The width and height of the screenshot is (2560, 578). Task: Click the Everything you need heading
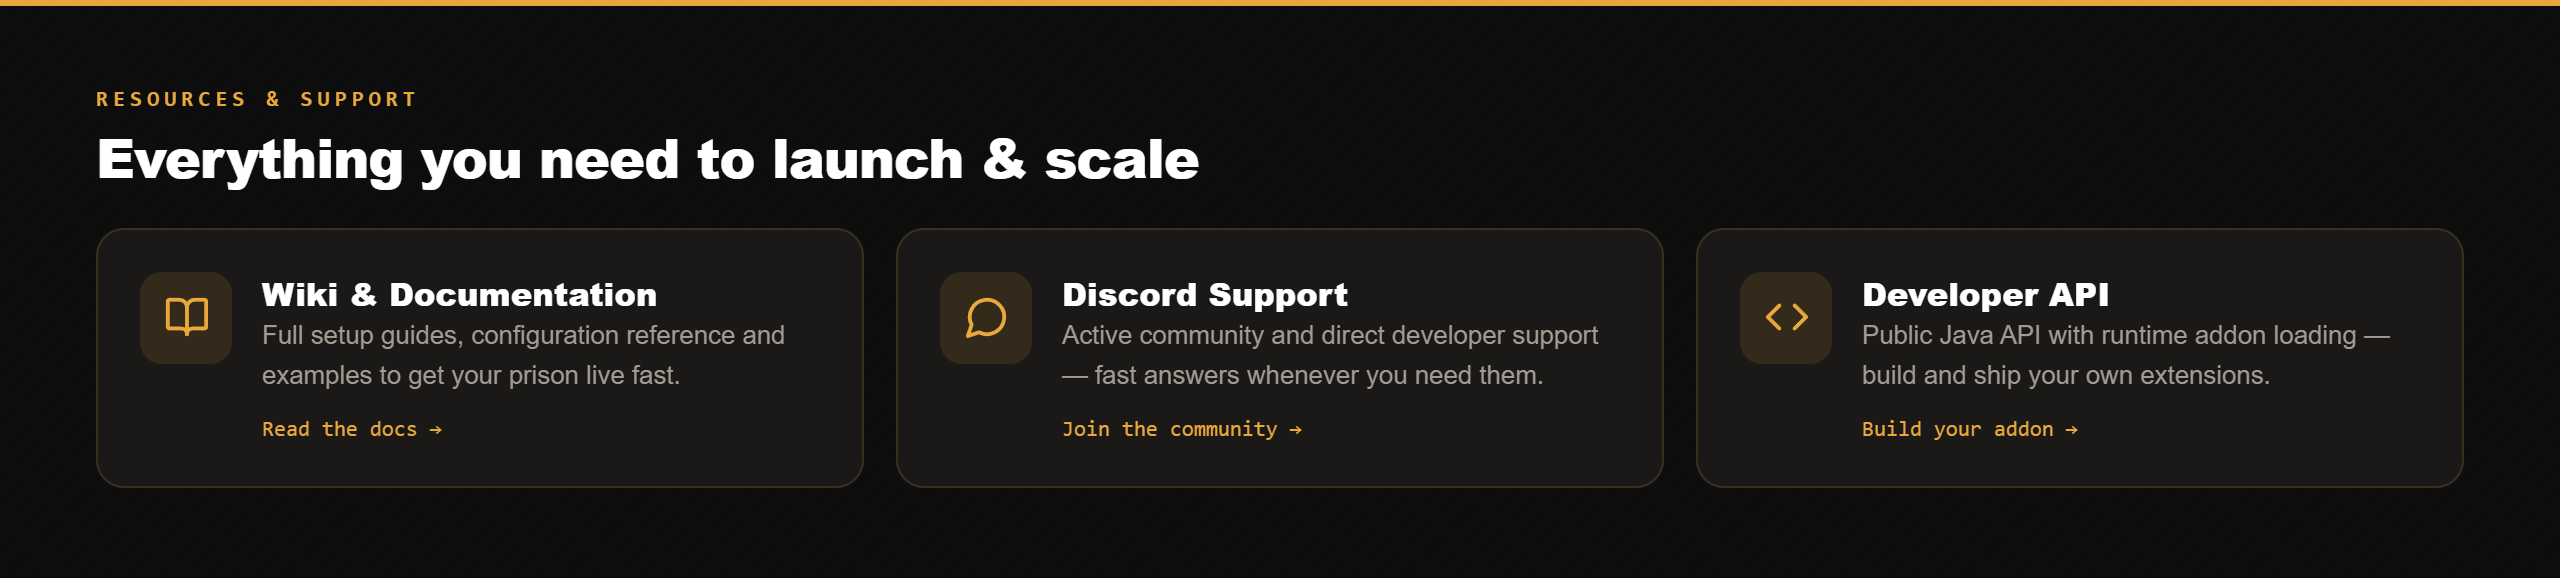click(648, 160)
